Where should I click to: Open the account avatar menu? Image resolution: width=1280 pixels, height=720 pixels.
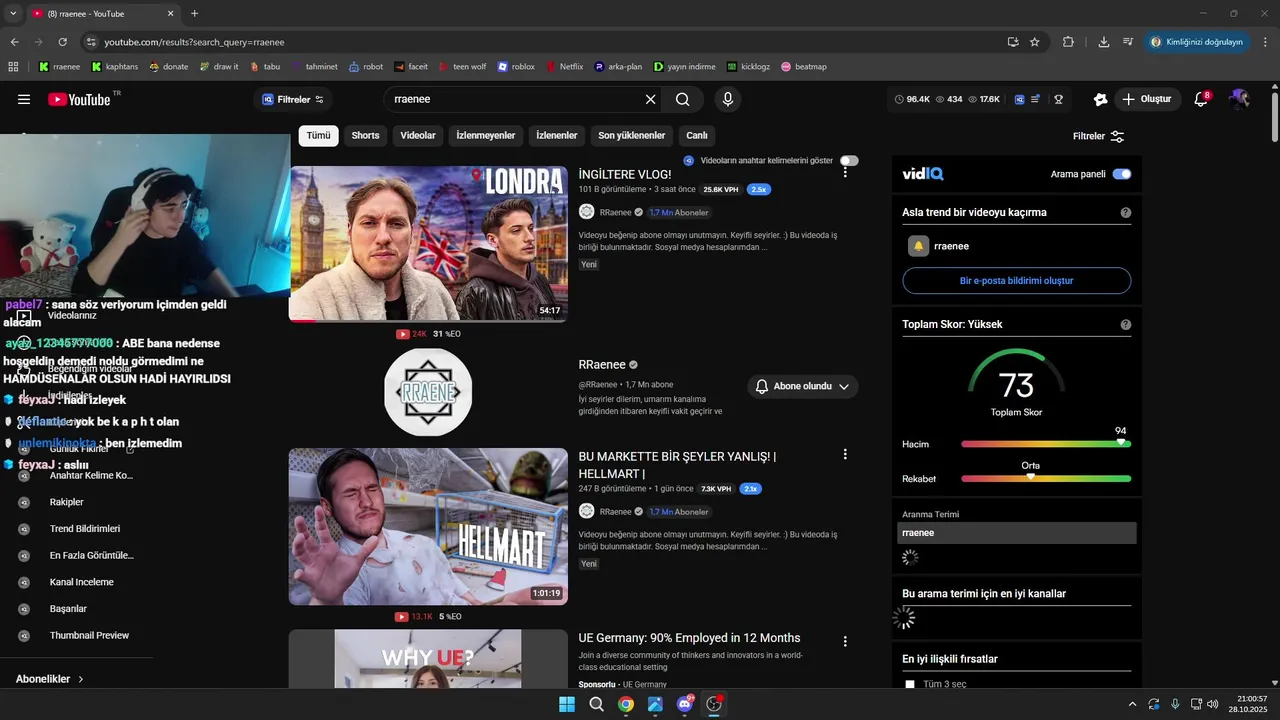coord(1240,99)
